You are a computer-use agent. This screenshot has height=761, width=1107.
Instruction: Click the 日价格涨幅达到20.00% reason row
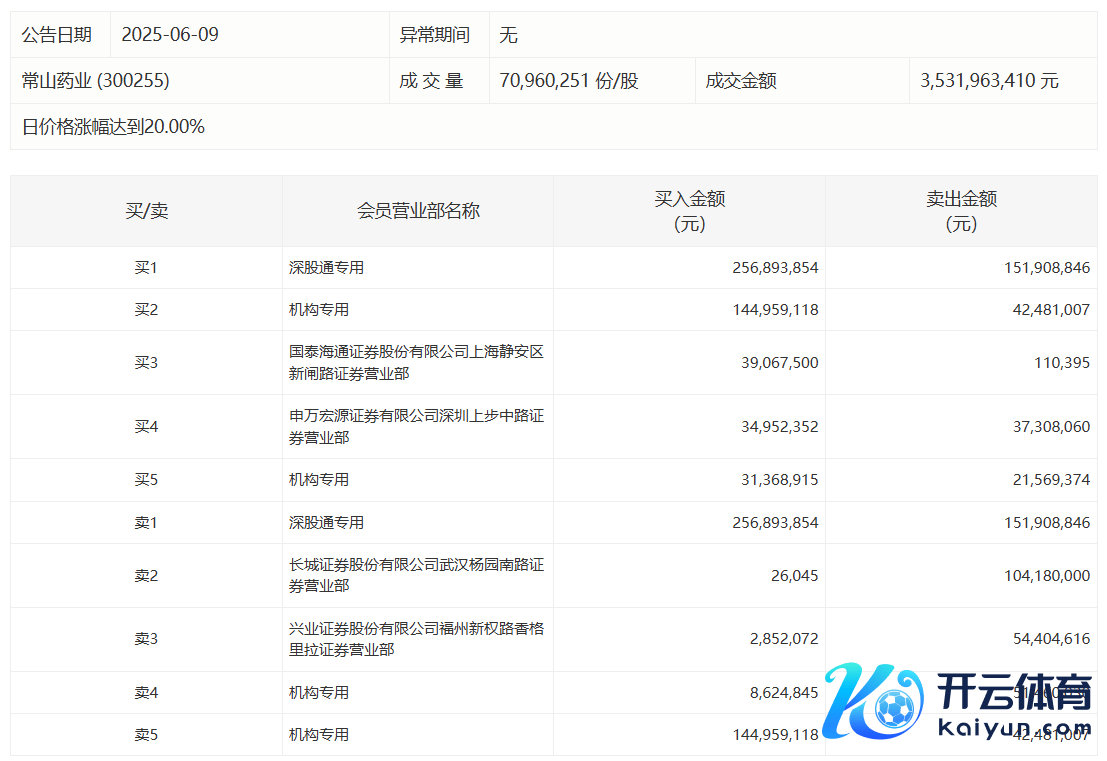pyautogui.click(x=113, y=127)
